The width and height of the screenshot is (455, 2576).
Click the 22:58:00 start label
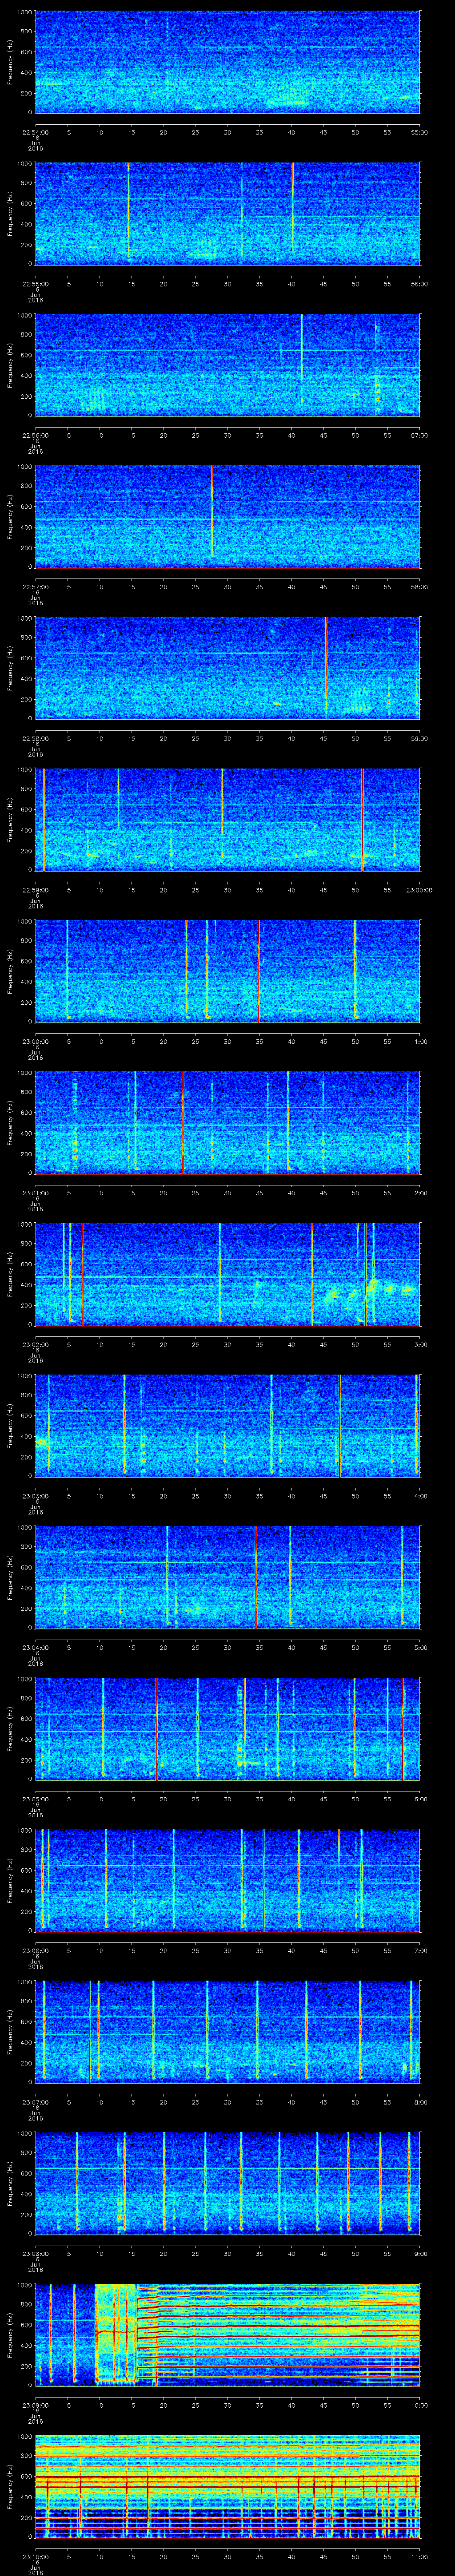[x=35, y=738]
